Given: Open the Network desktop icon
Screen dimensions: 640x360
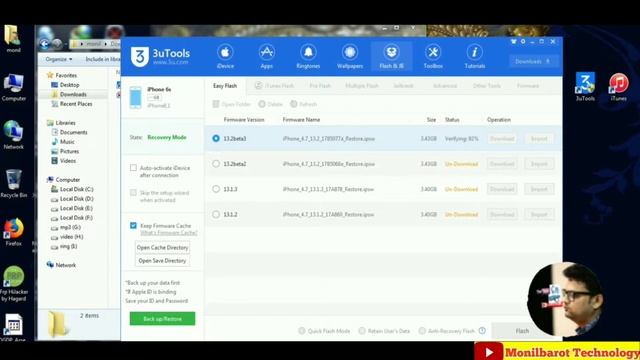Looking at the screenshot, I should [13, 135].
